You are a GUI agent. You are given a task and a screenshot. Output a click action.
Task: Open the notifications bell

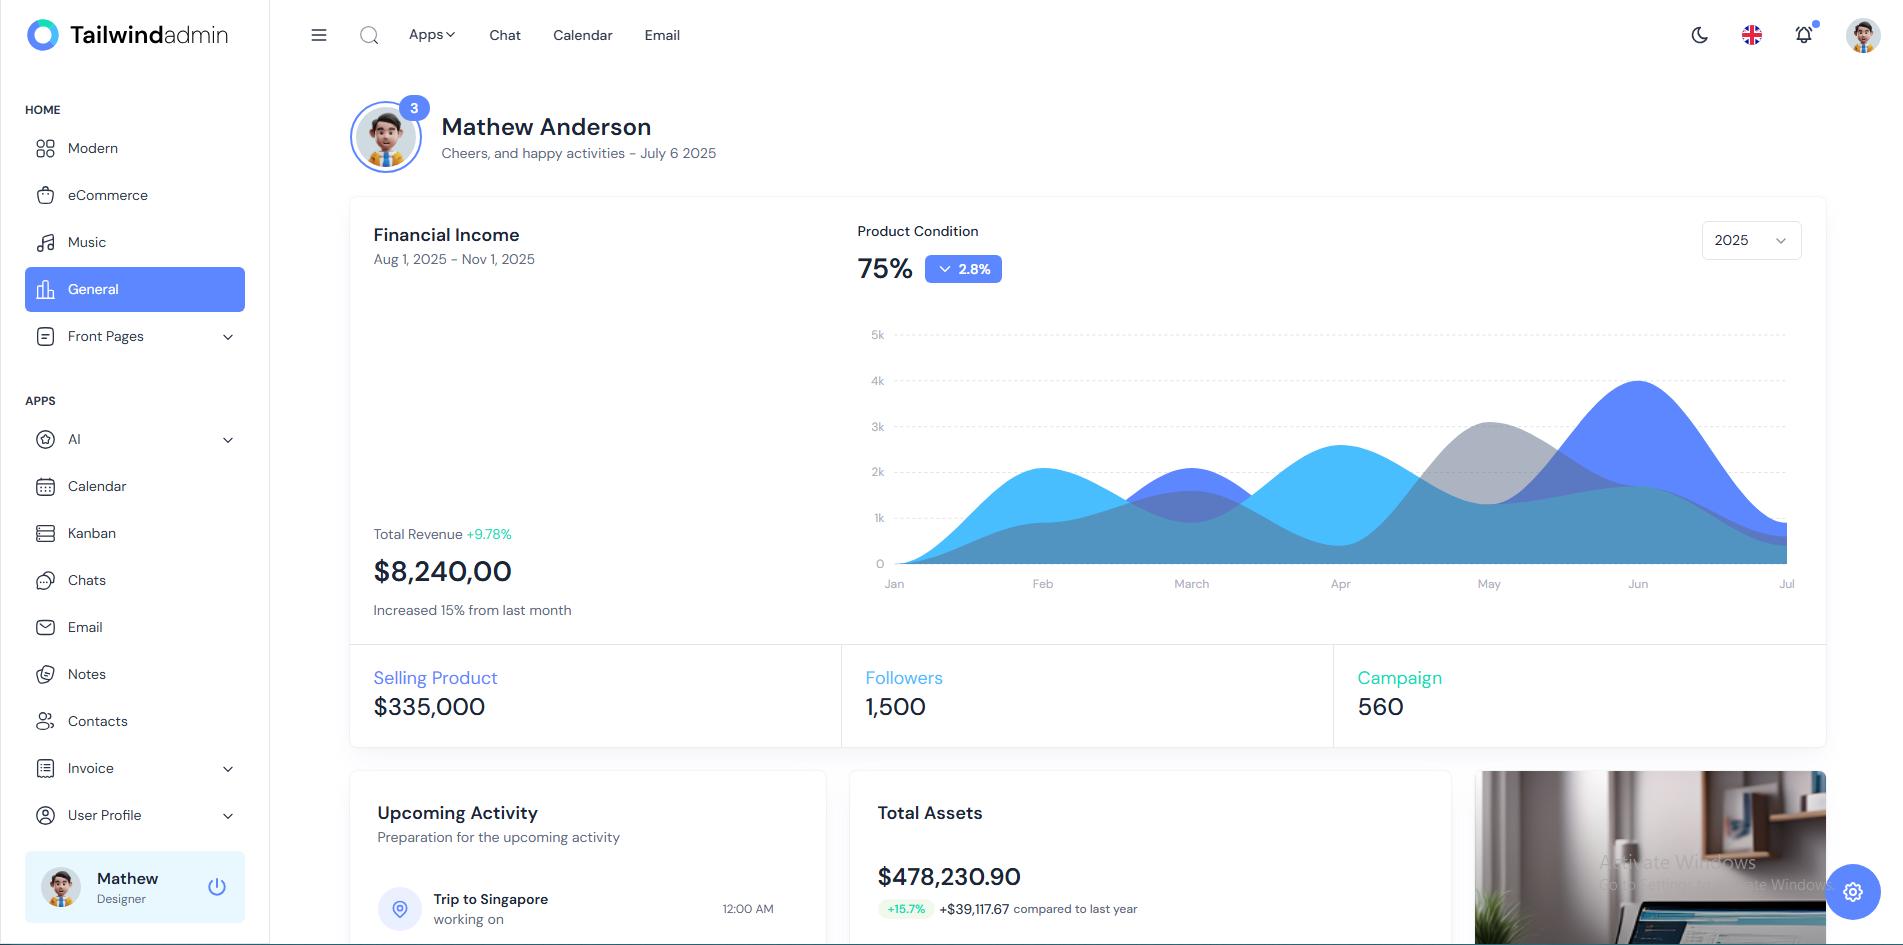1803,35
